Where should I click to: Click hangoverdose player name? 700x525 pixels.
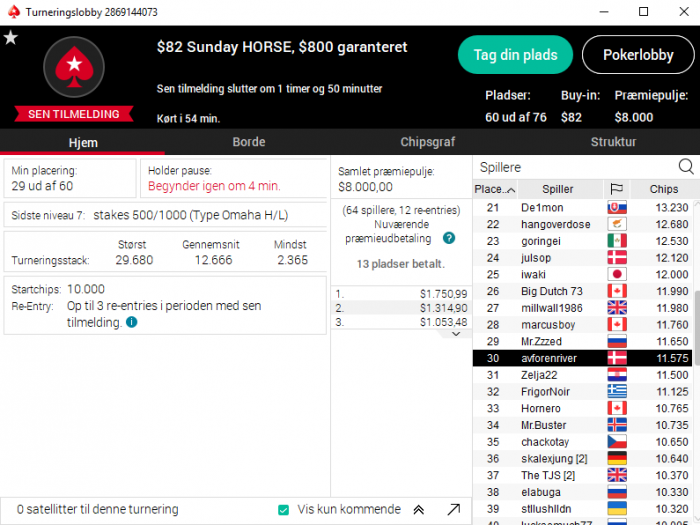(x=555, y=224)
